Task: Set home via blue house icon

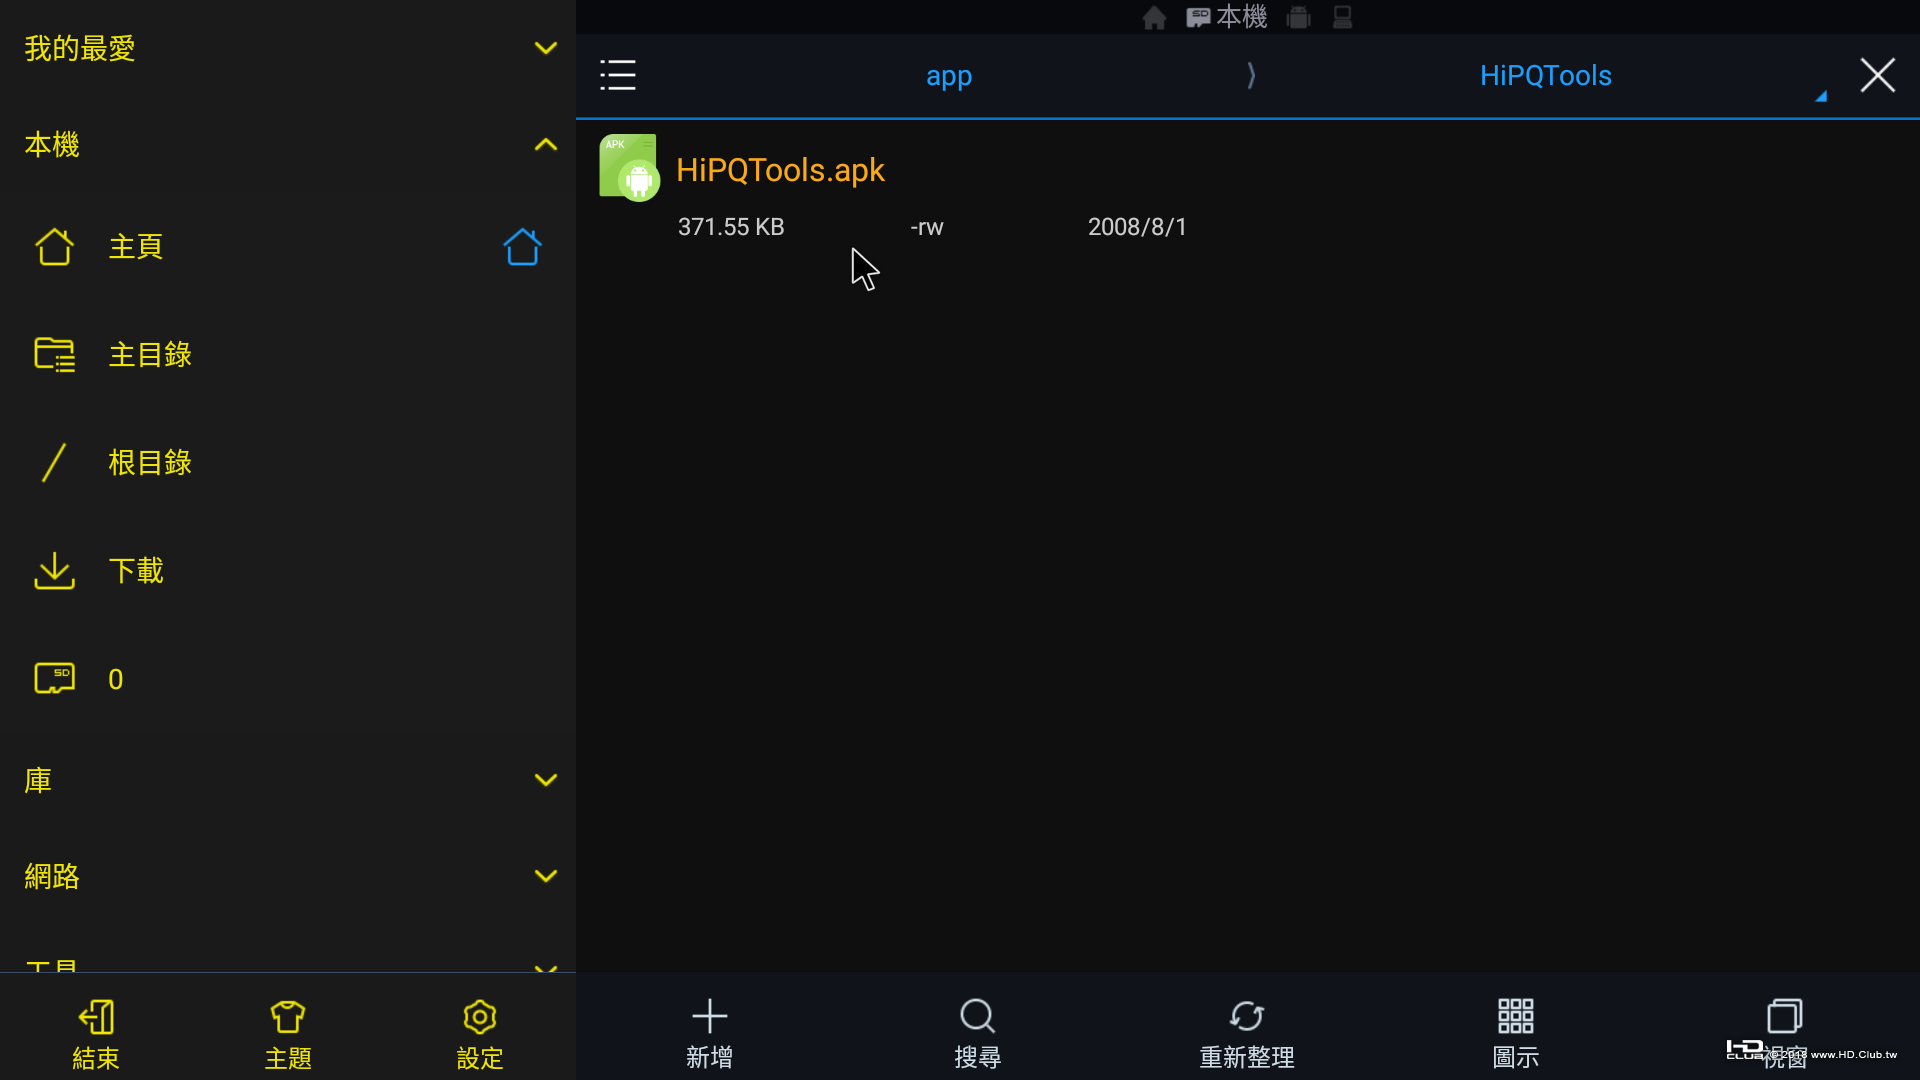Action: (522, 246)
